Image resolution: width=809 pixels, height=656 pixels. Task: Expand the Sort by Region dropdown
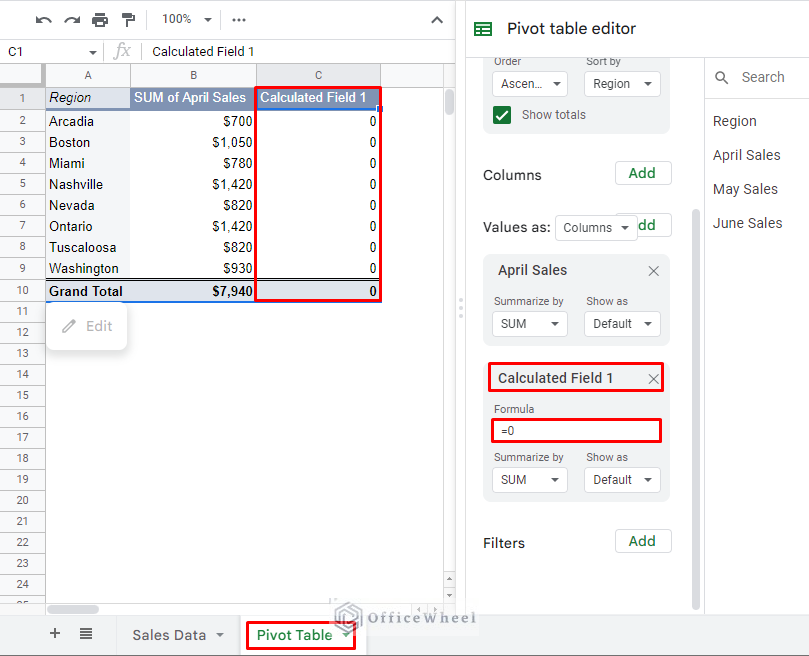622,84
